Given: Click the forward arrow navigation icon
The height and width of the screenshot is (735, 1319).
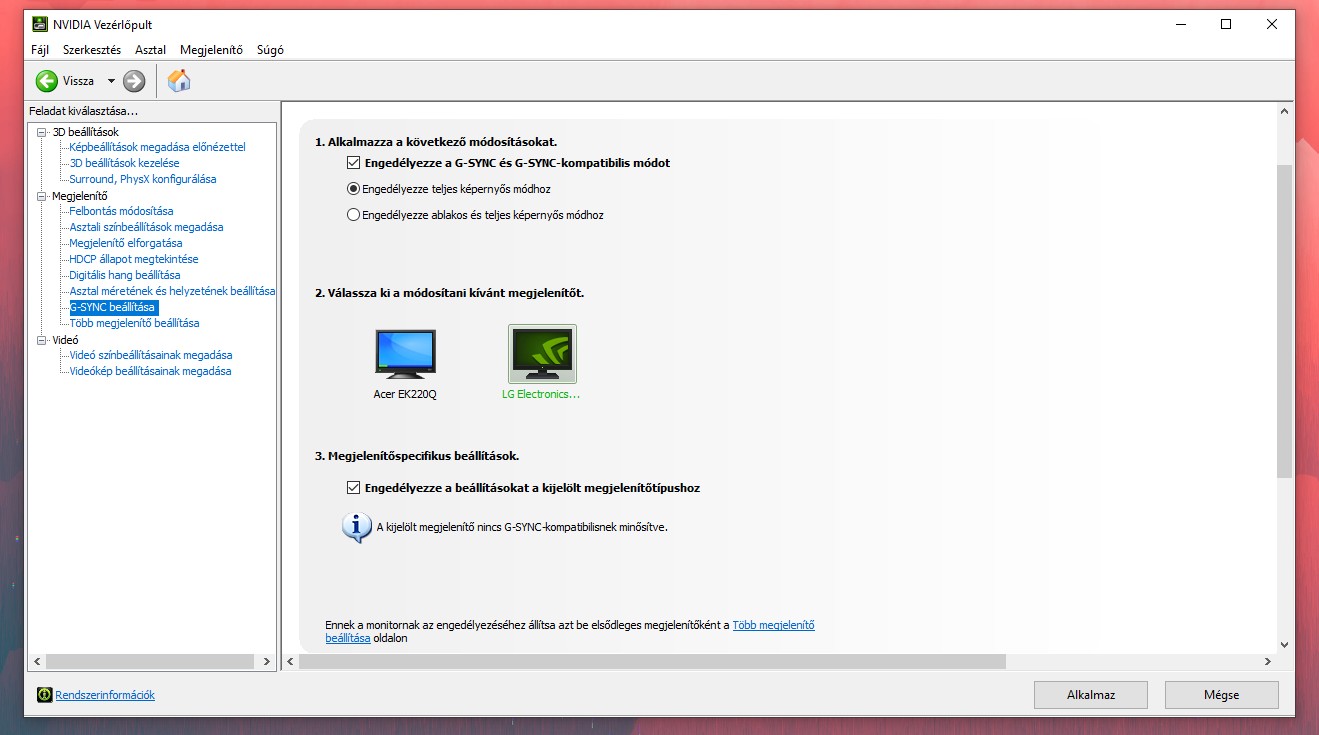Looking at the screenshot, I should (x=134, y=81).
